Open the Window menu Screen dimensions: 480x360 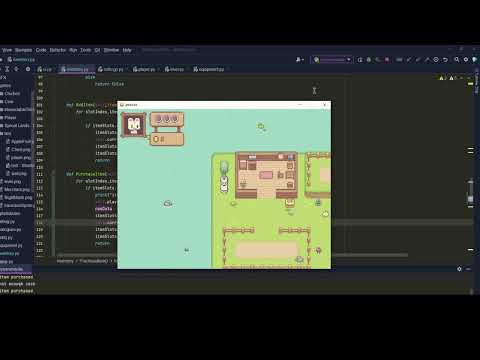coord(111,50)
